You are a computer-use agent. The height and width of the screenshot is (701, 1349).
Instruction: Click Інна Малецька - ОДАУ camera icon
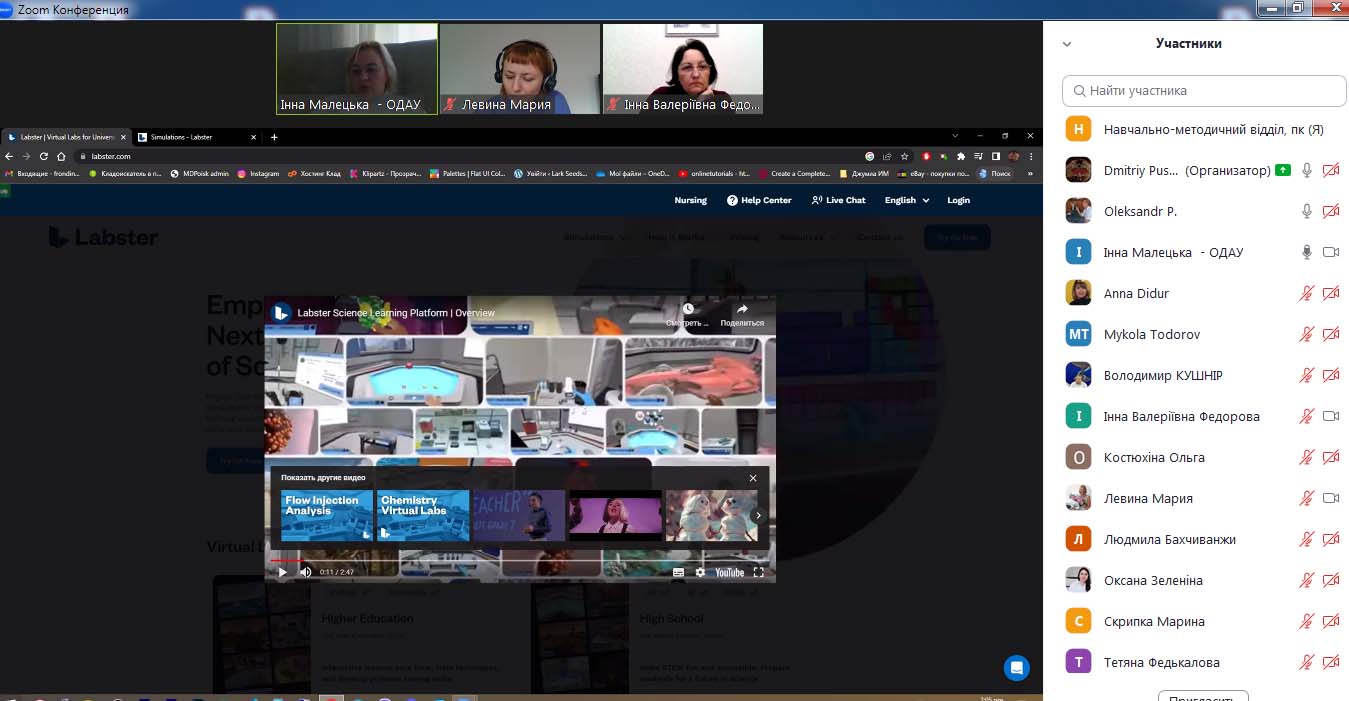(1330, 252)
